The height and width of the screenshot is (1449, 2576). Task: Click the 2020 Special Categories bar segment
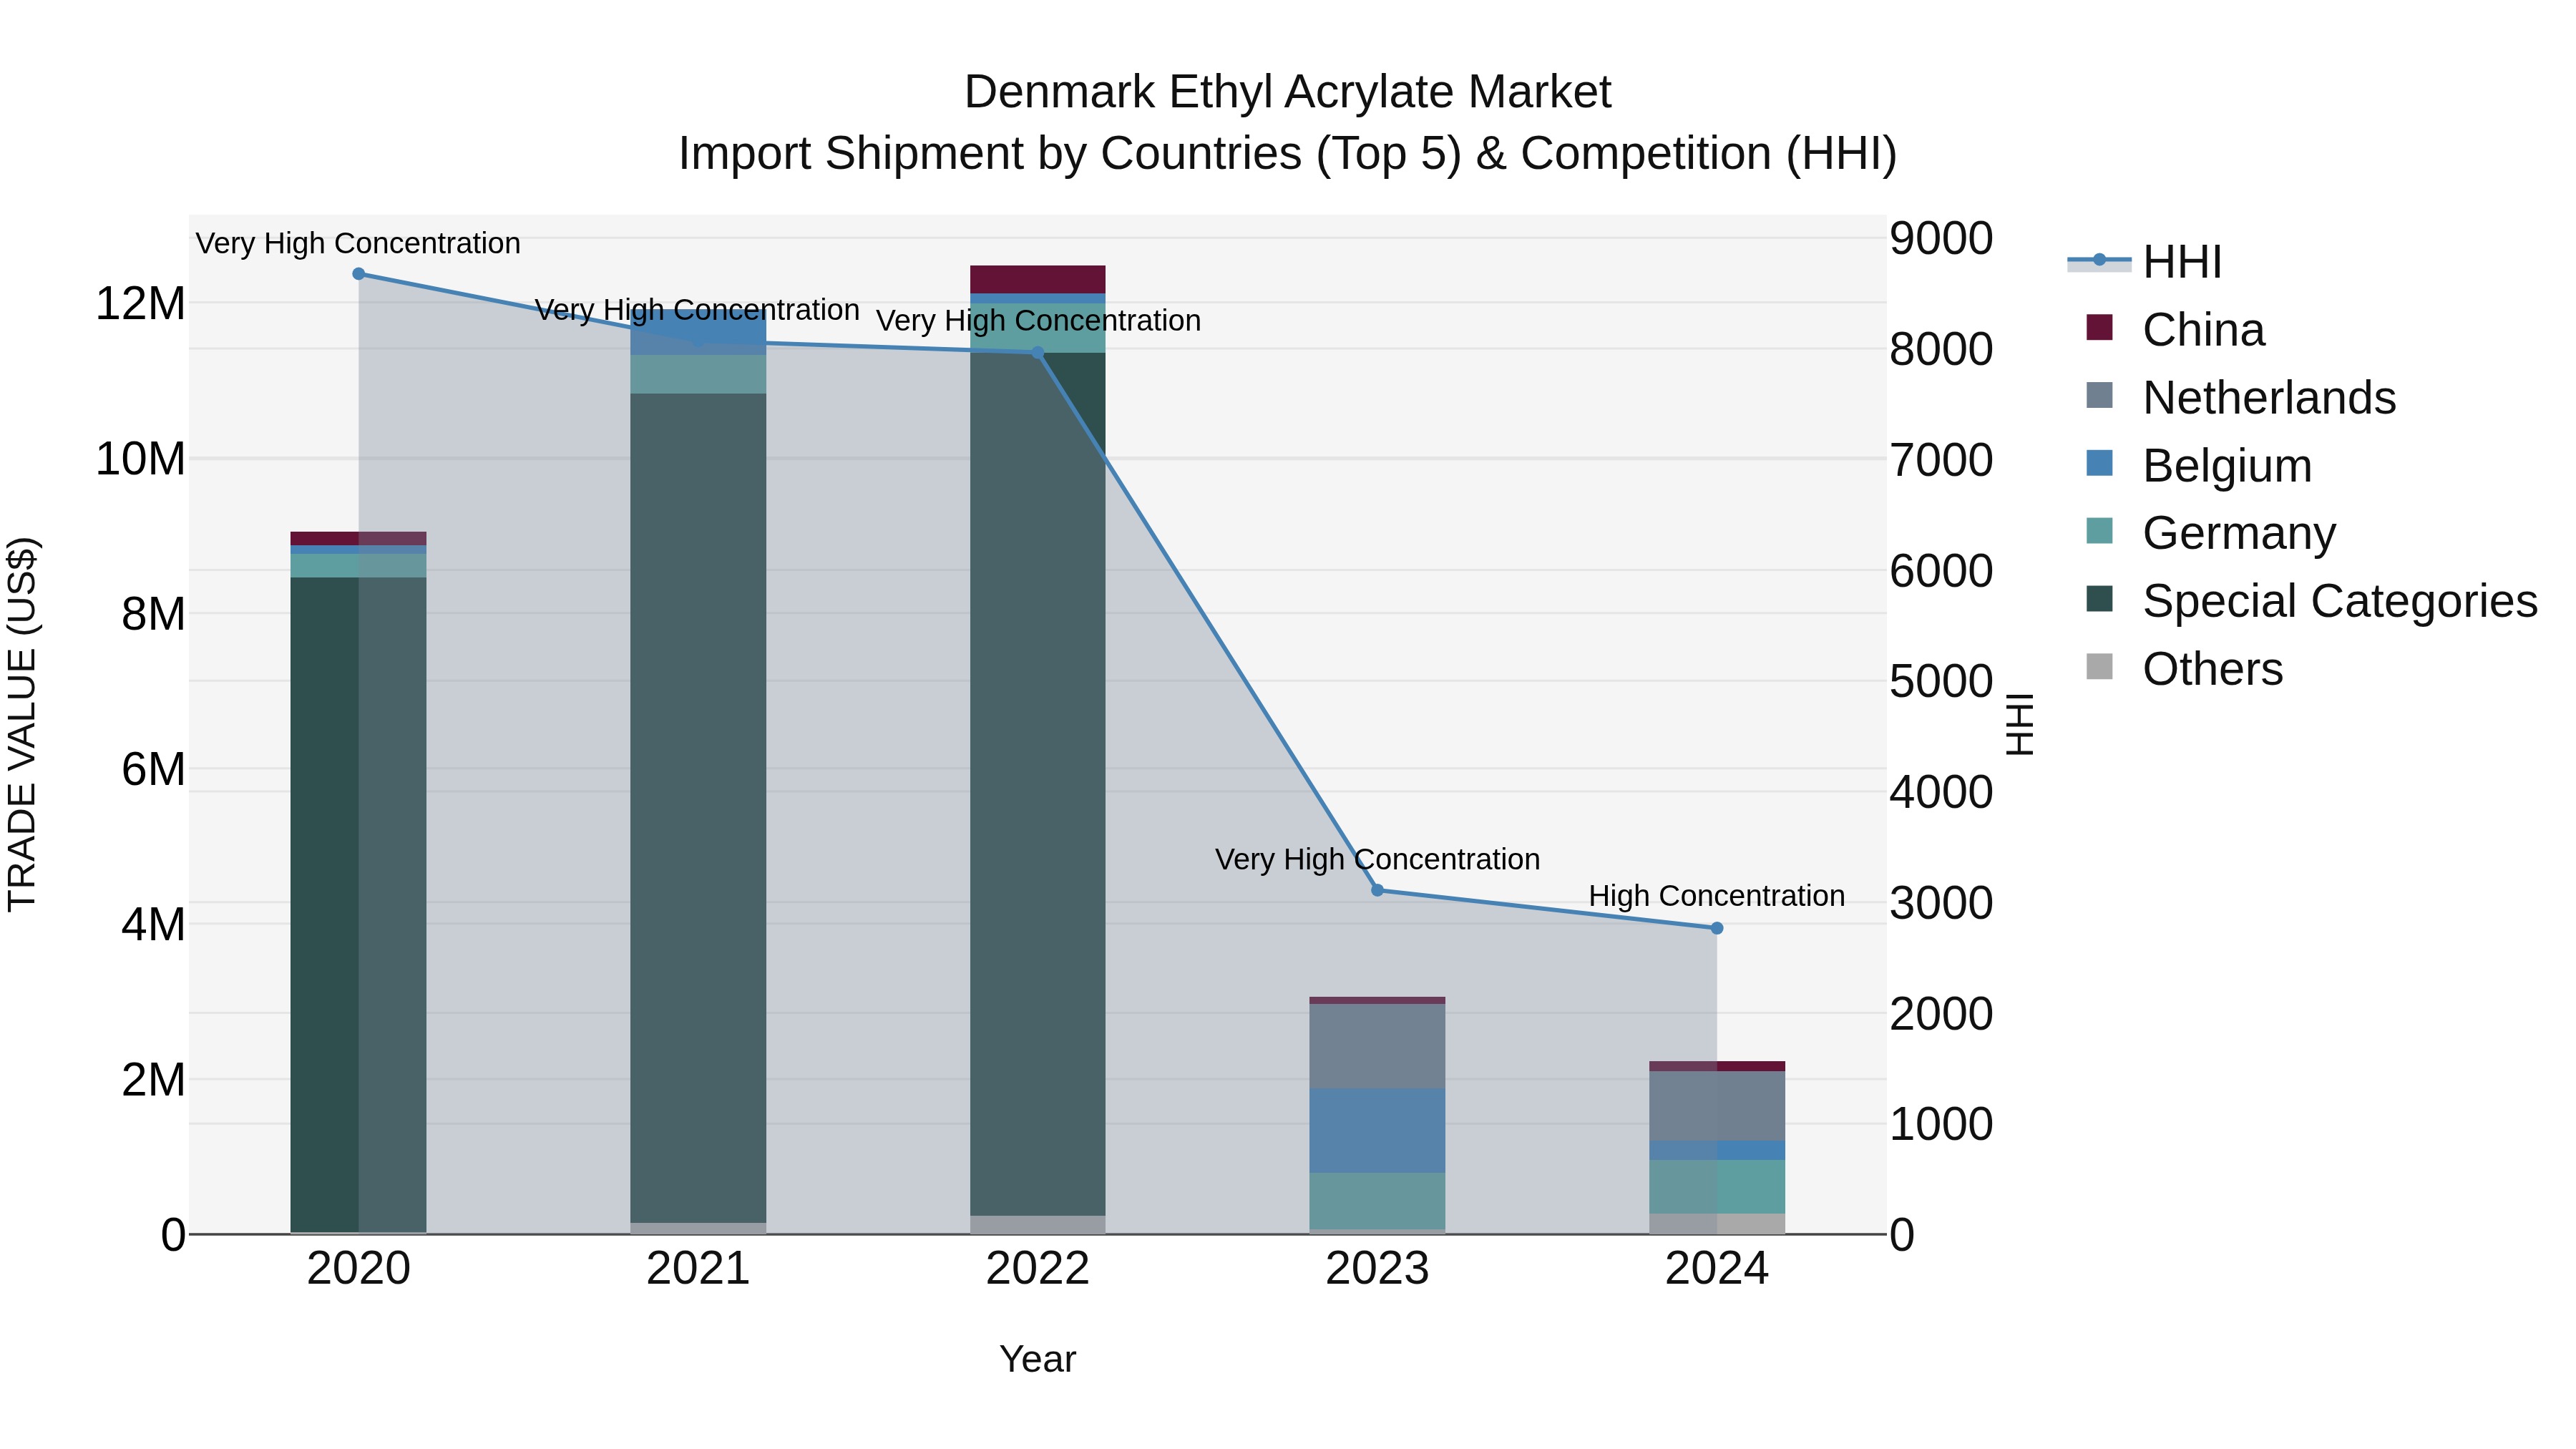358,905
